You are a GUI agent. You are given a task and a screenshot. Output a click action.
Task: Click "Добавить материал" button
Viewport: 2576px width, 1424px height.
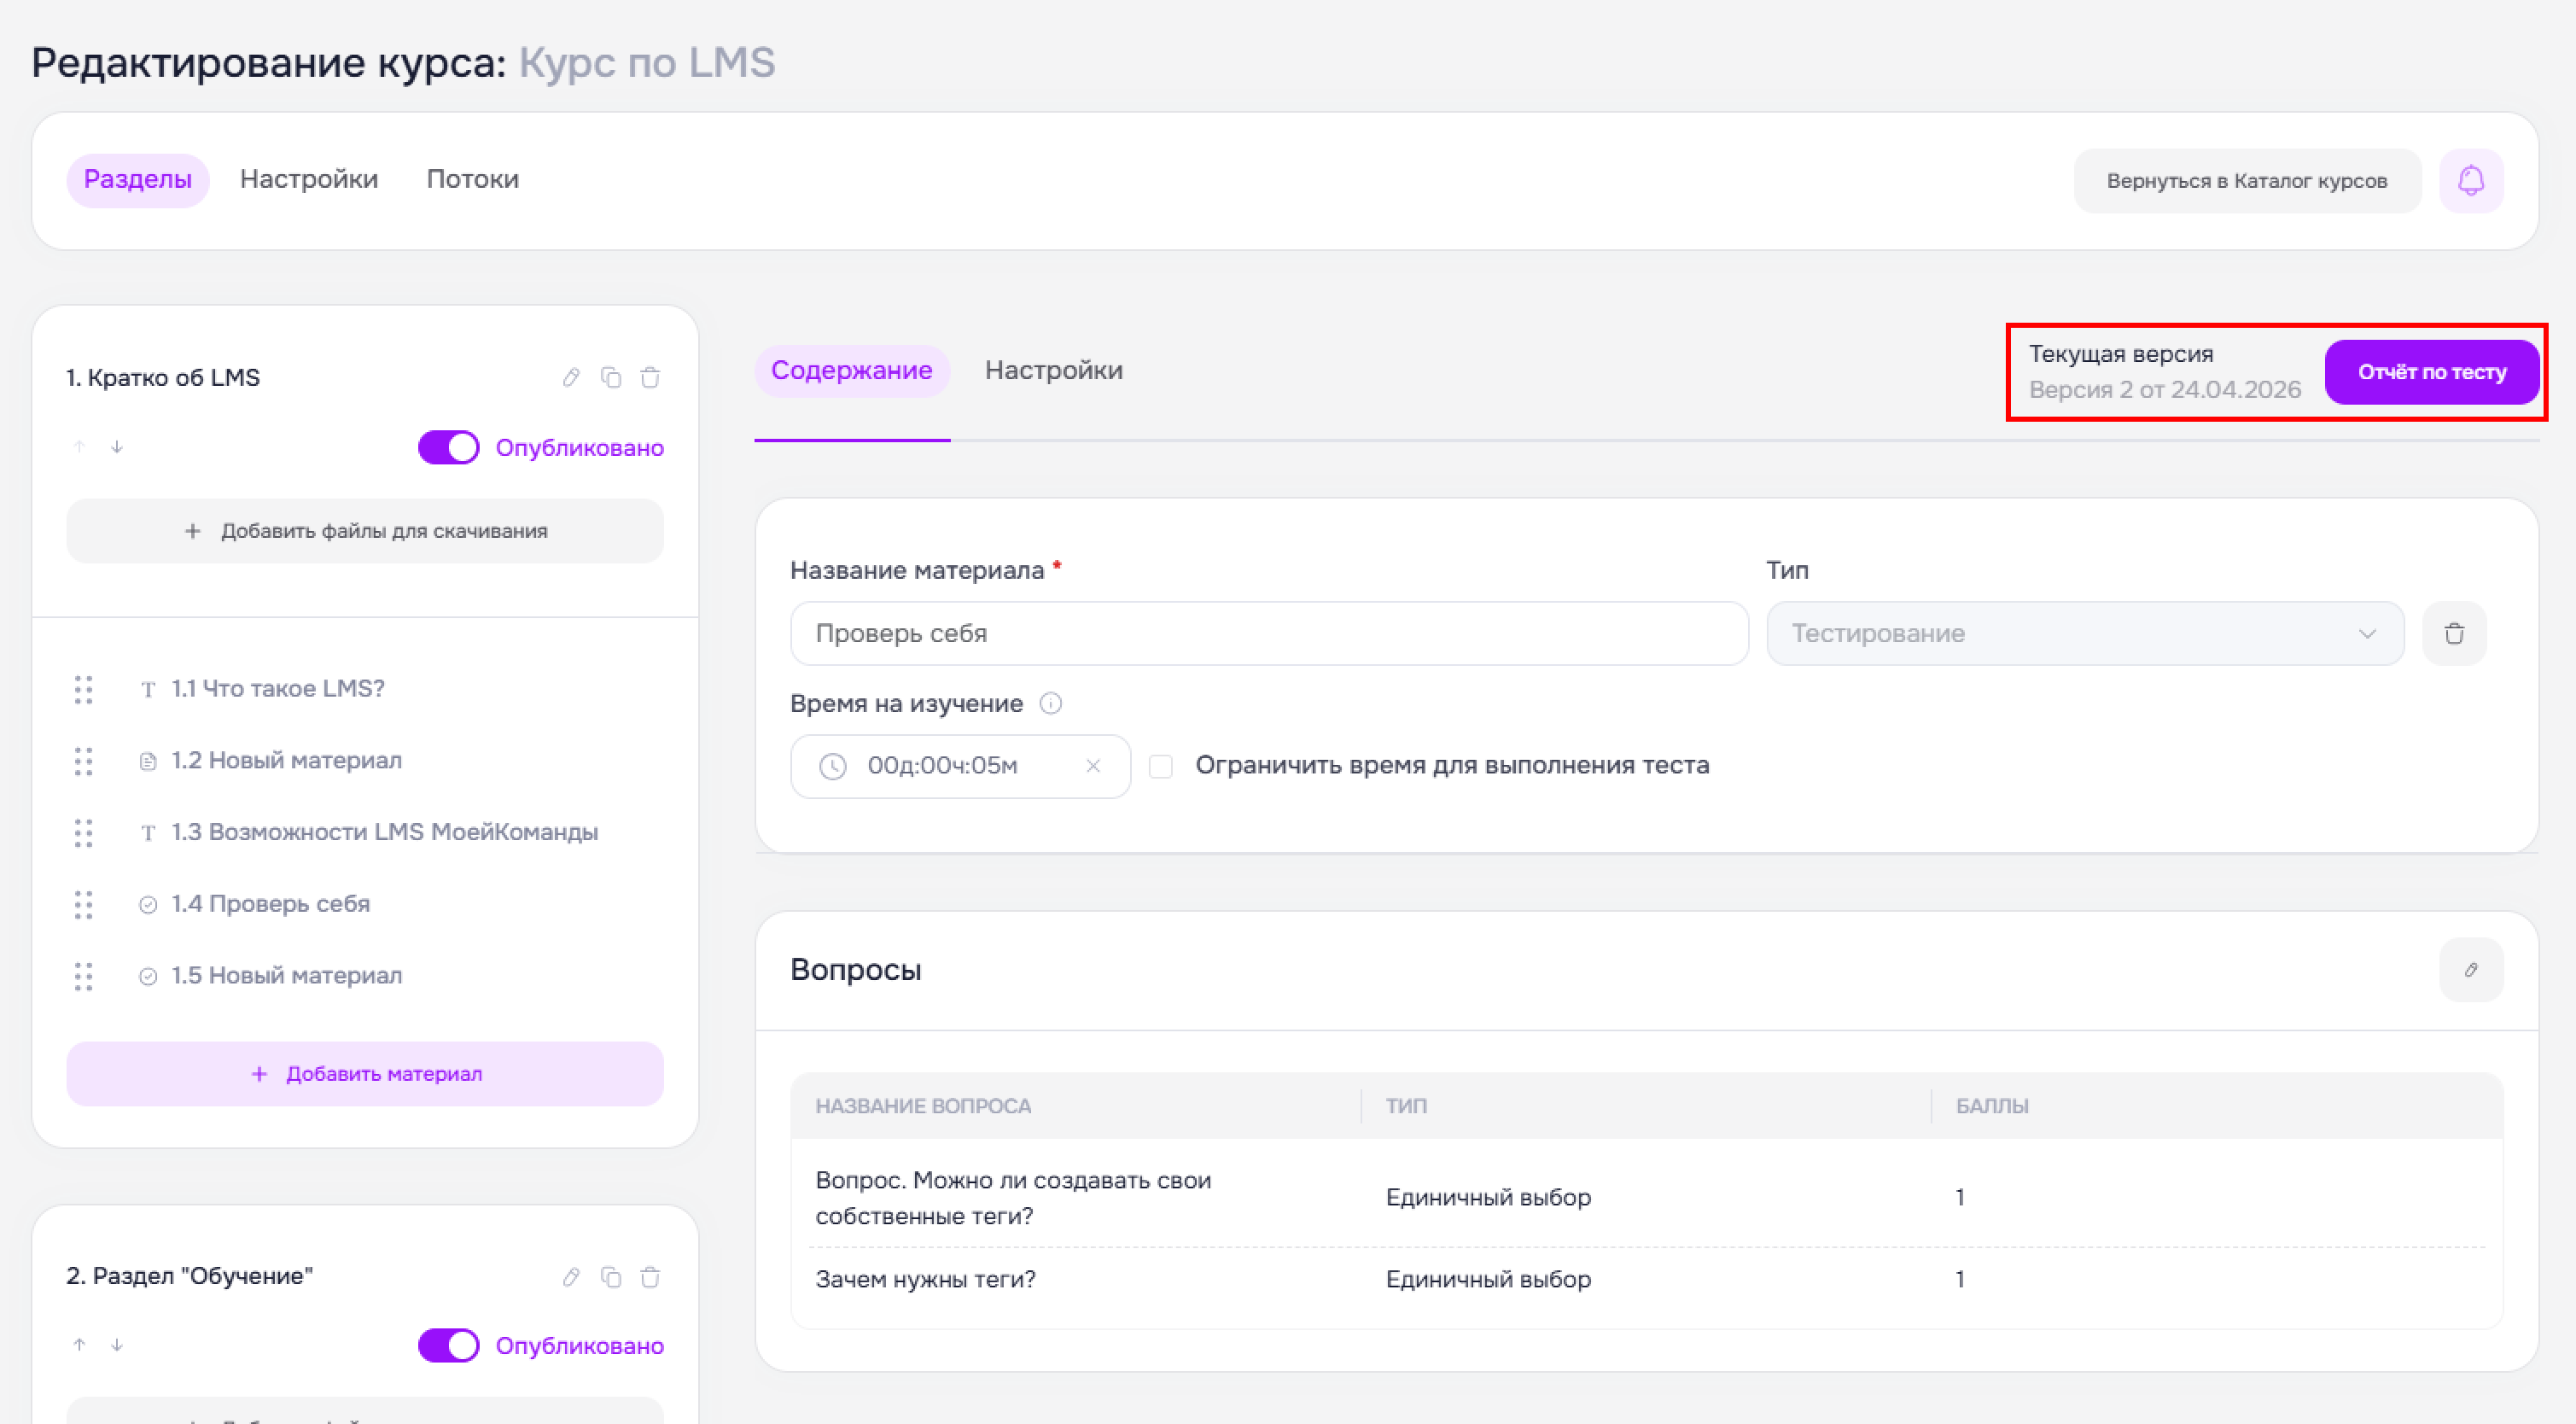[365, 1074]
